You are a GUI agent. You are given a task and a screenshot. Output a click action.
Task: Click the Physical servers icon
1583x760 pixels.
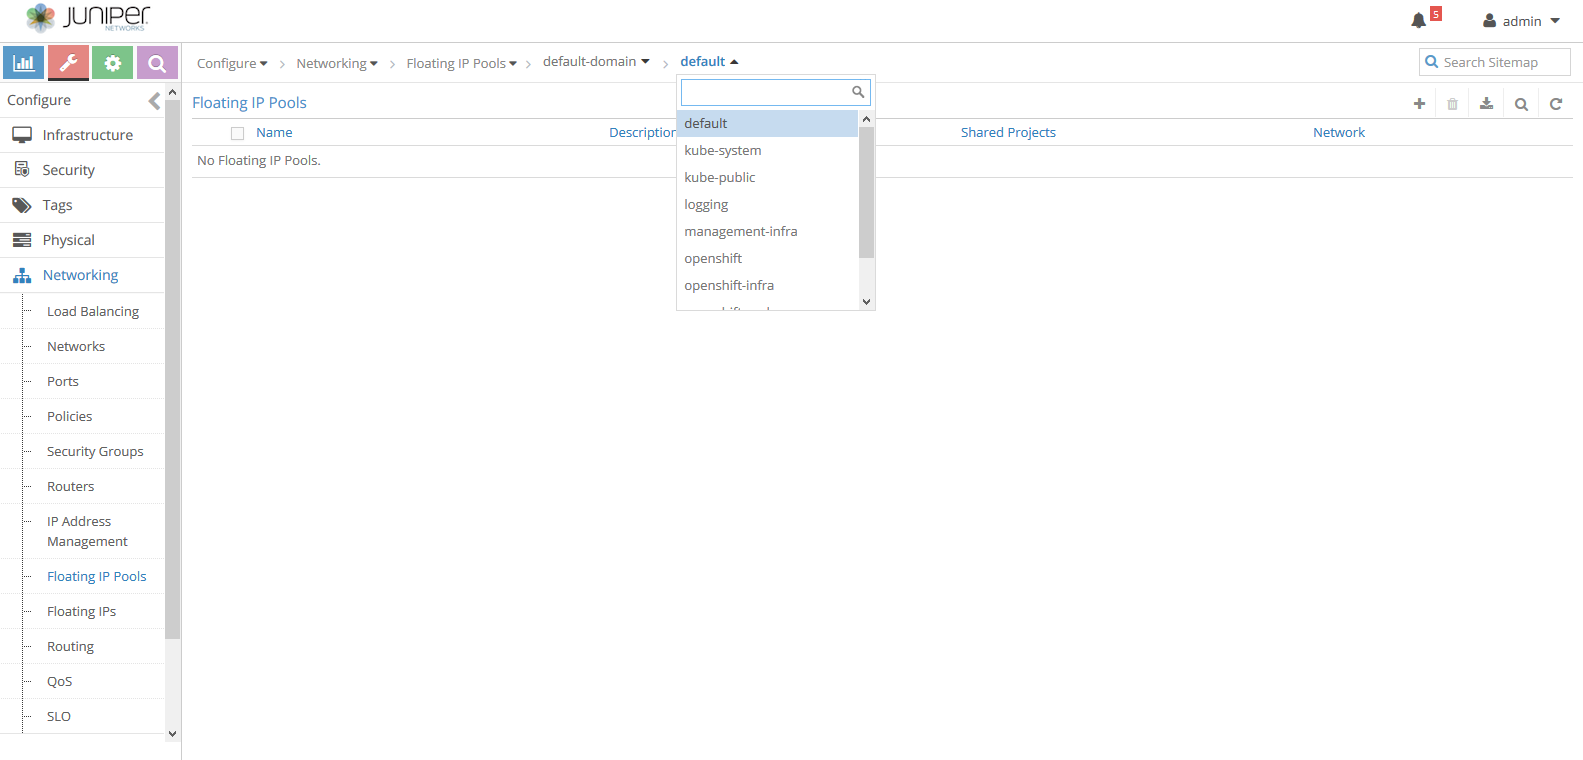pyautogui.click(x=22, y=240)
